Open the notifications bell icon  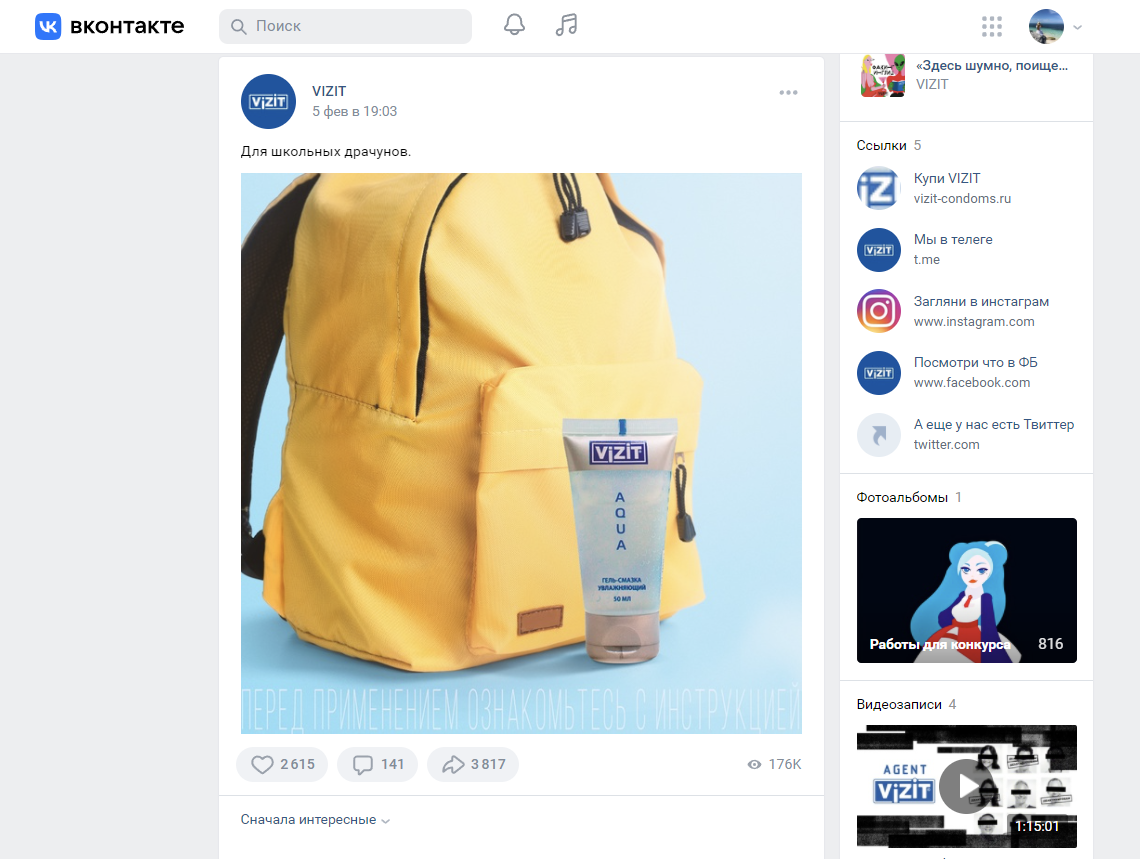(x=514, y=25)
